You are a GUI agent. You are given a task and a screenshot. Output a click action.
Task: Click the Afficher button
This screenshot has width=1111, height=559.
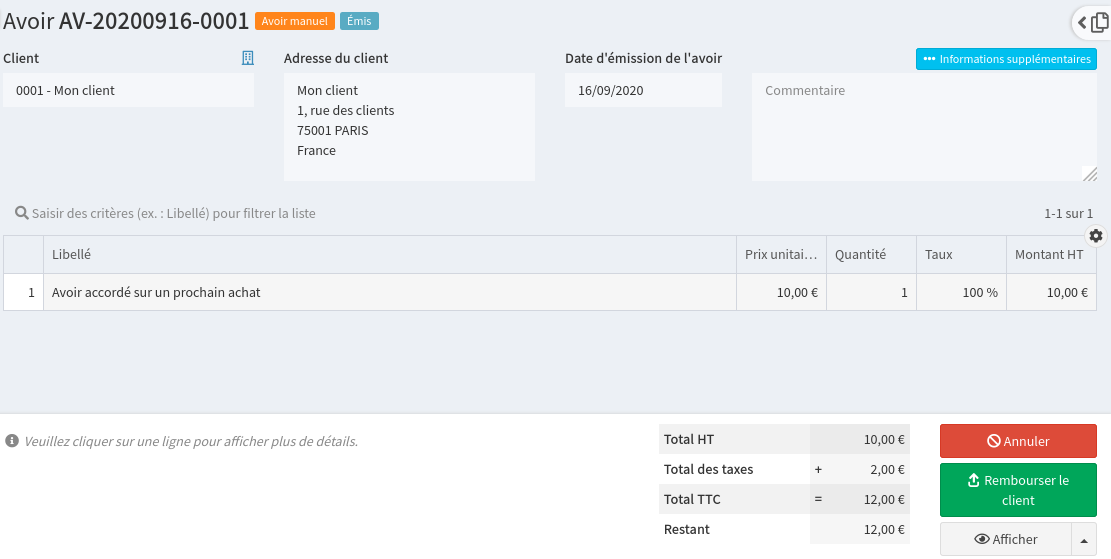pos(1005,540)
